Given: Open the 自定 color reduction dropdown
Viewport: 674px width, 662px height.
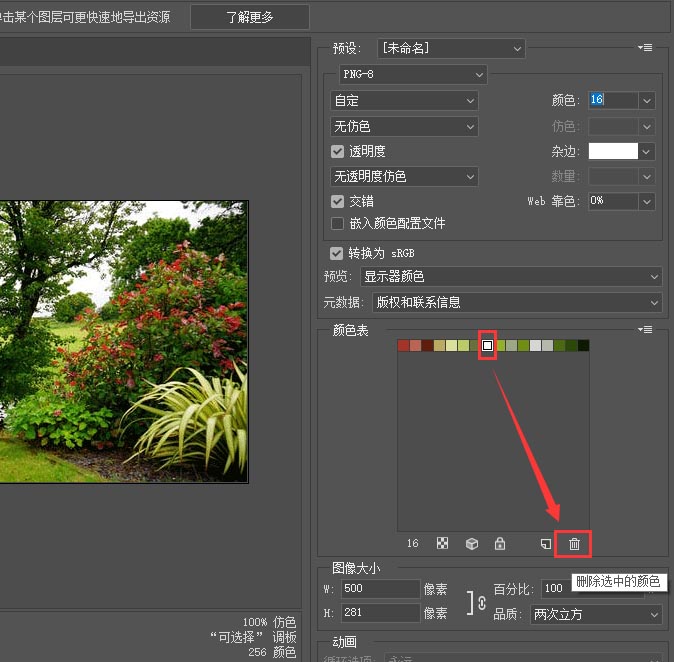Looking at the screenshot, I should click(404, 101).
